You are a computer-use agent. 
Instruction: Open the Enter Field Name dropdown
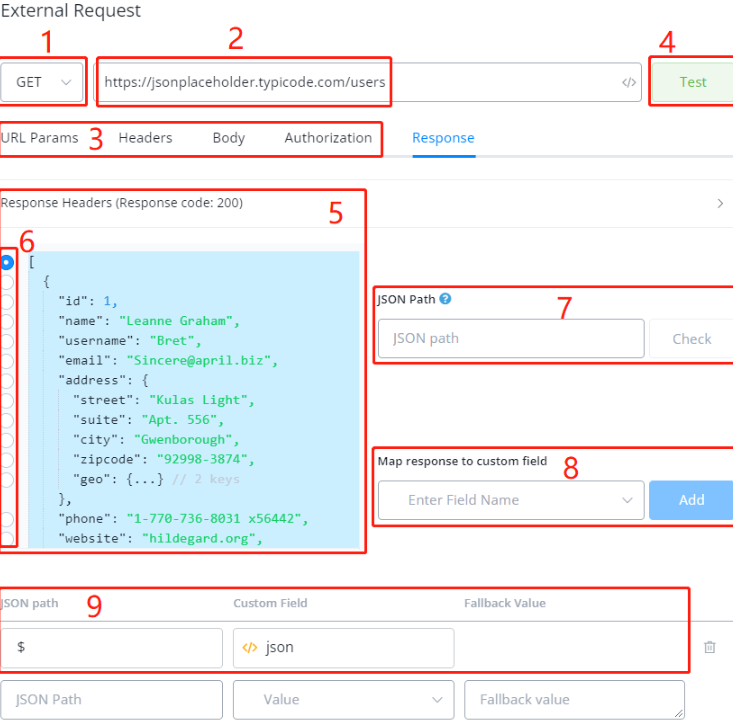(511, 500)
